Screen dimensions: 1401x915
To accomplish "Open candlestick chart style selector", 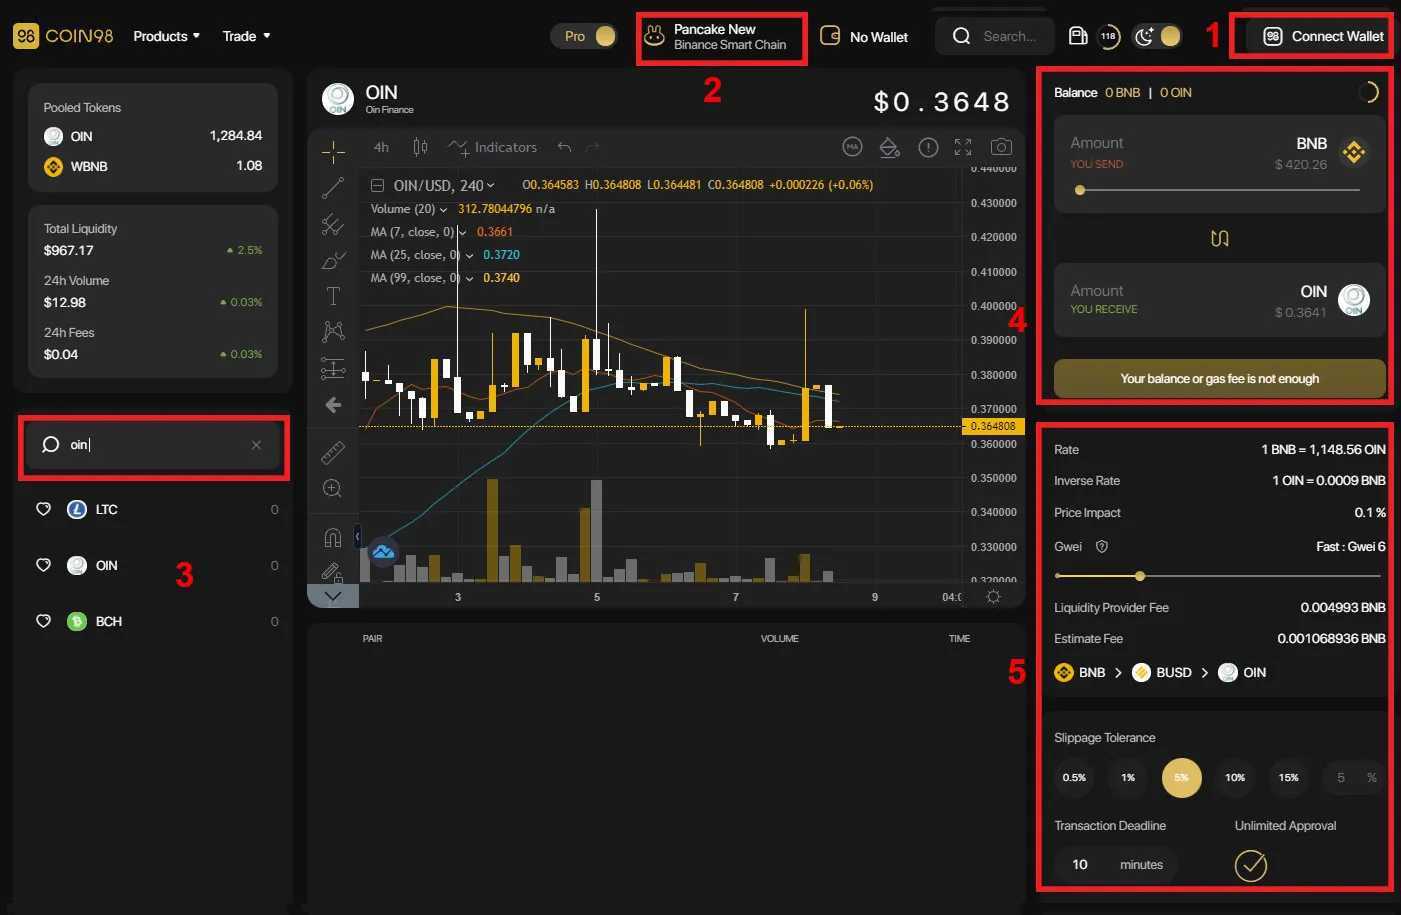I will click(421, 147).
